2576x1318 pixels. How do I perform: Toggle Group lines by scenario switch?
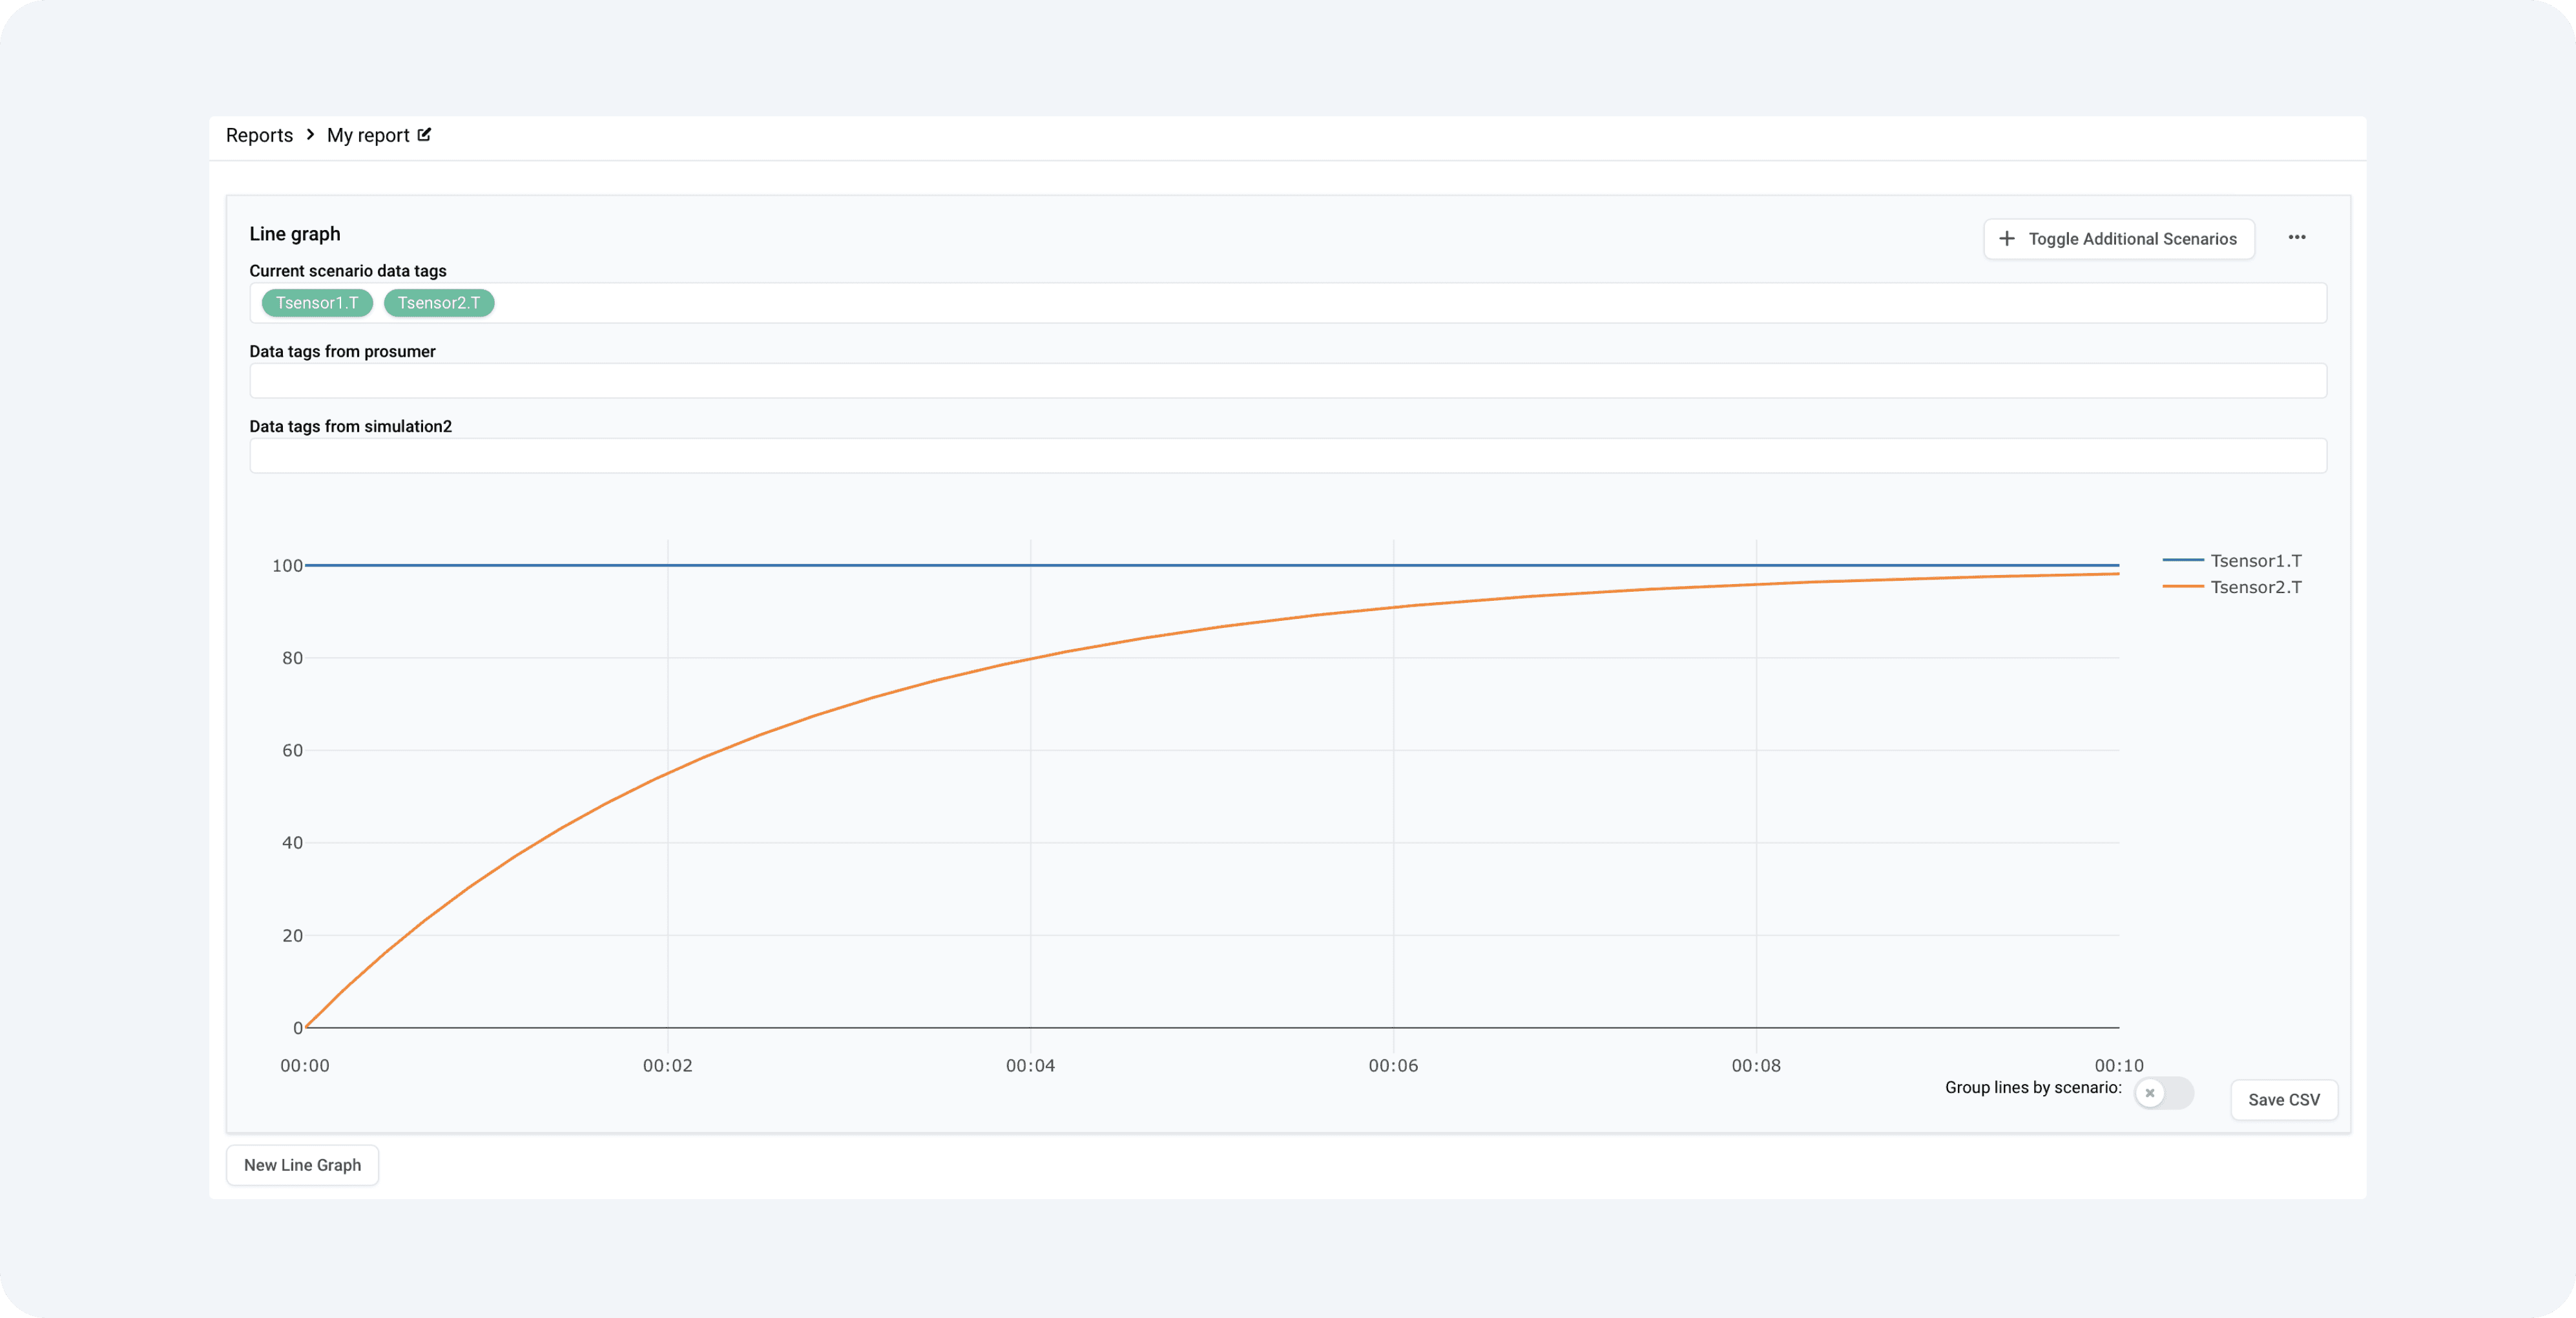coord(2164,1092)
